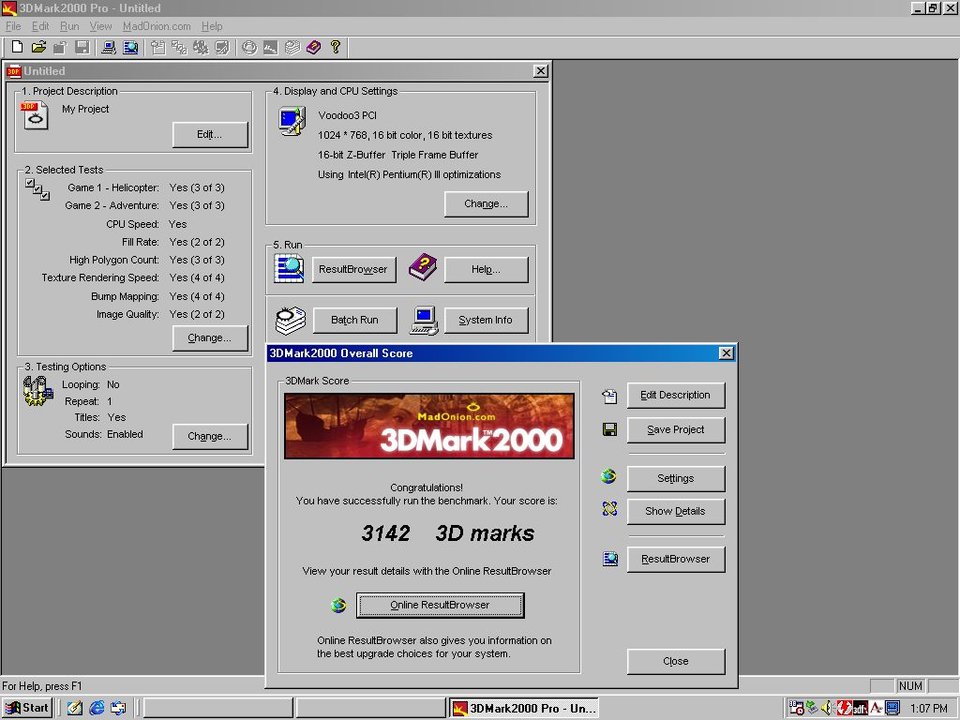960x720 pixels.
Task: Open the Run menu
Action: pyautogui.click(x=69, y=26)
